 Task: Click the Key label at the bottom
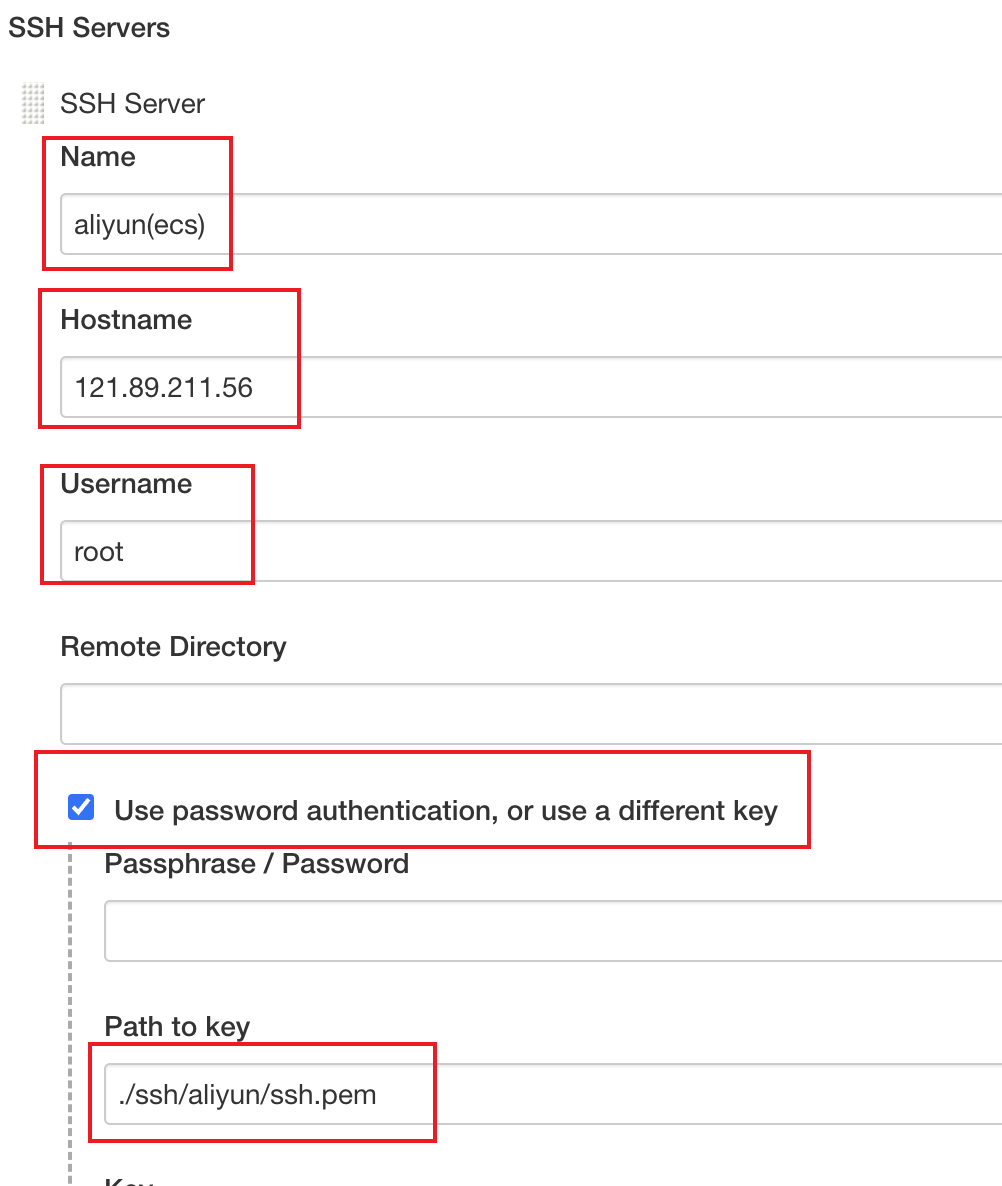click(126, 1180)
